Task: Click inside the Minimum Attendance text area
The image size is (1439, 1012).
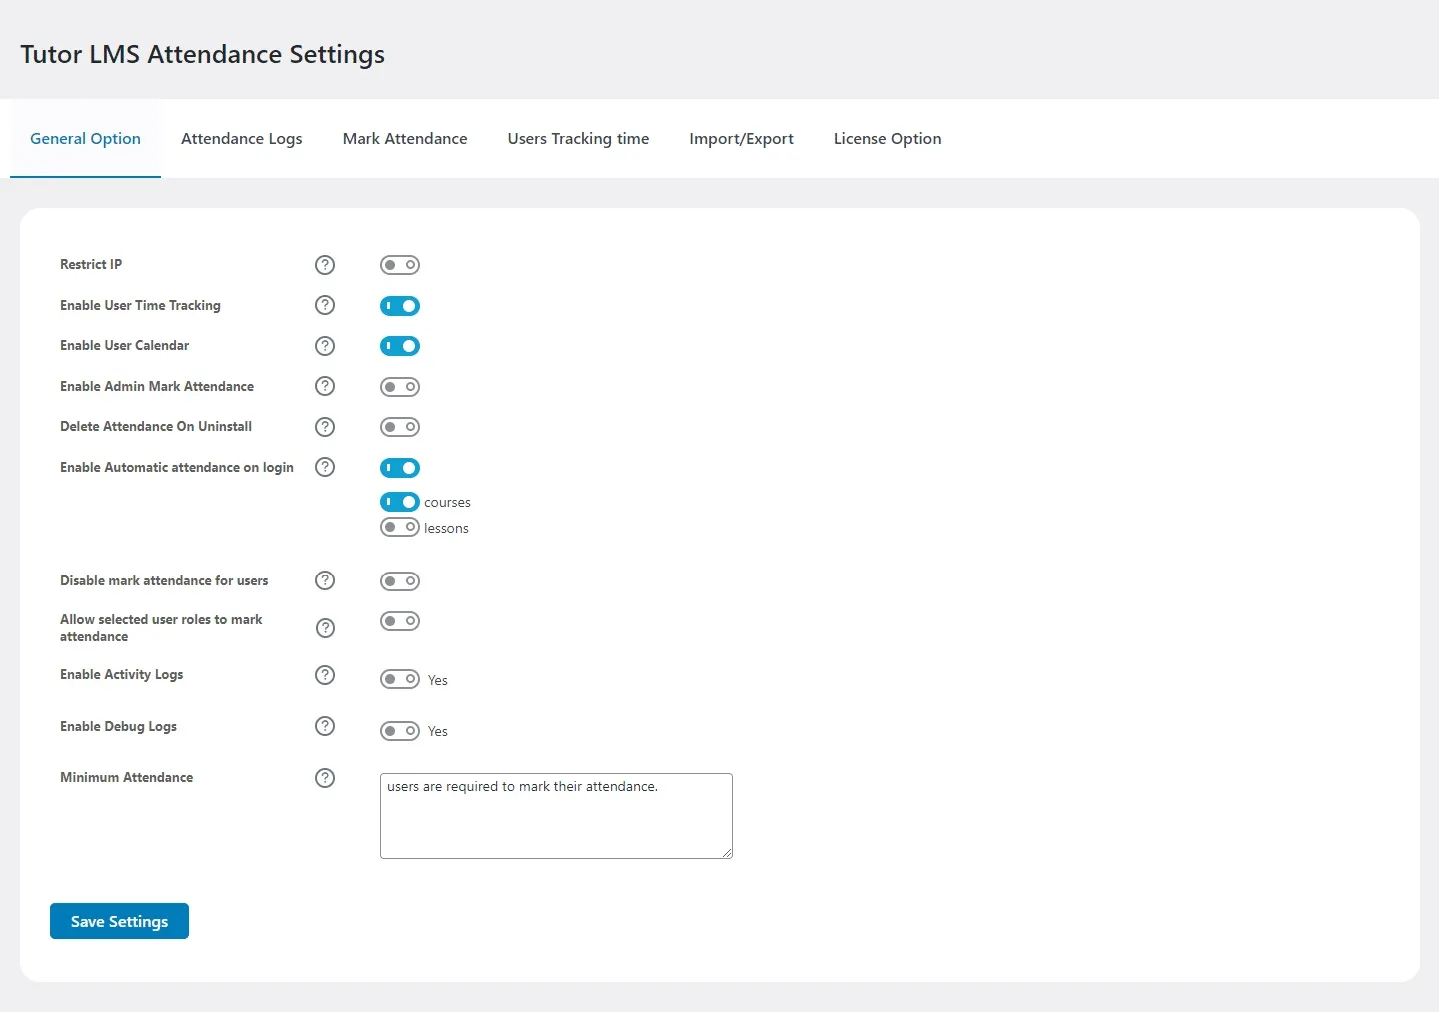Action: pyautogui.click(x=556, y=815)
